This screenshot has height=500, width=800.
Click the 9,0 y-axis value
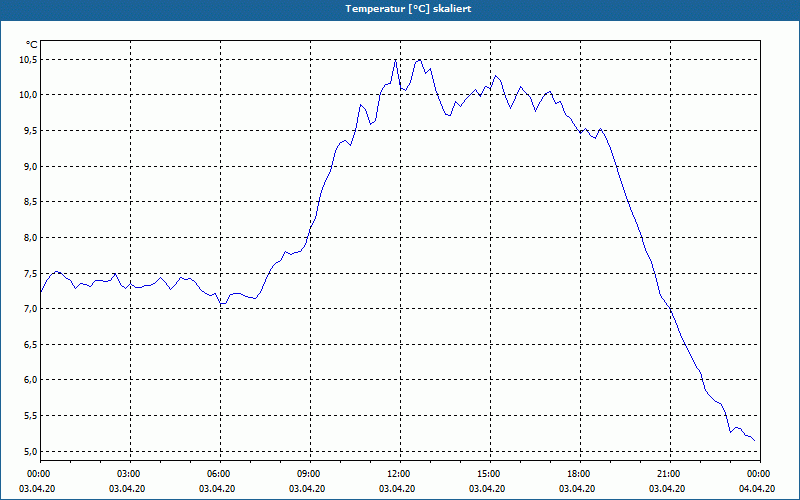pos(30,167)
